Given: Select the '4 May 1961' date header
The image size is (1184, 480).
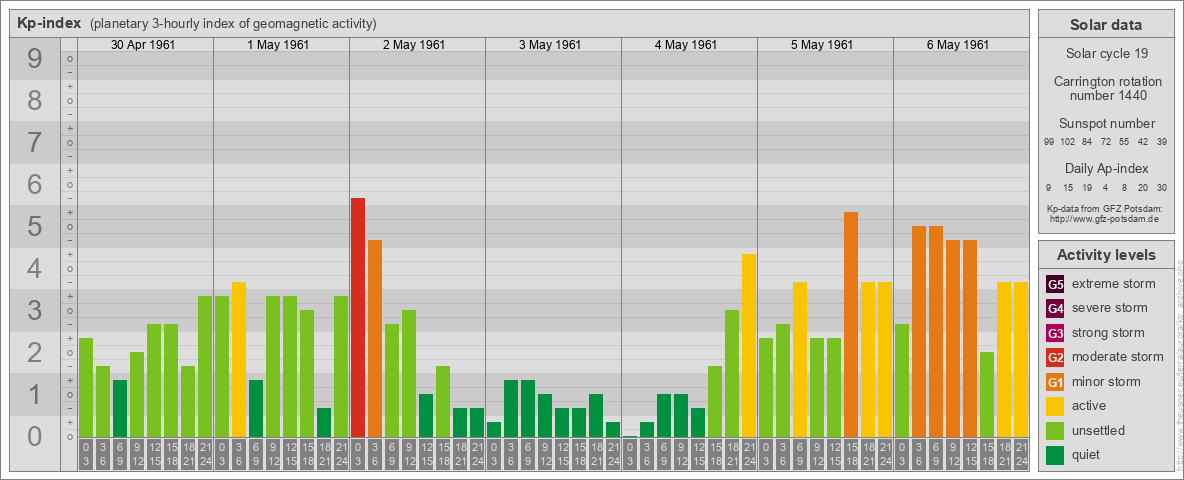Looking at the screenshot, I should coord(686,45).
